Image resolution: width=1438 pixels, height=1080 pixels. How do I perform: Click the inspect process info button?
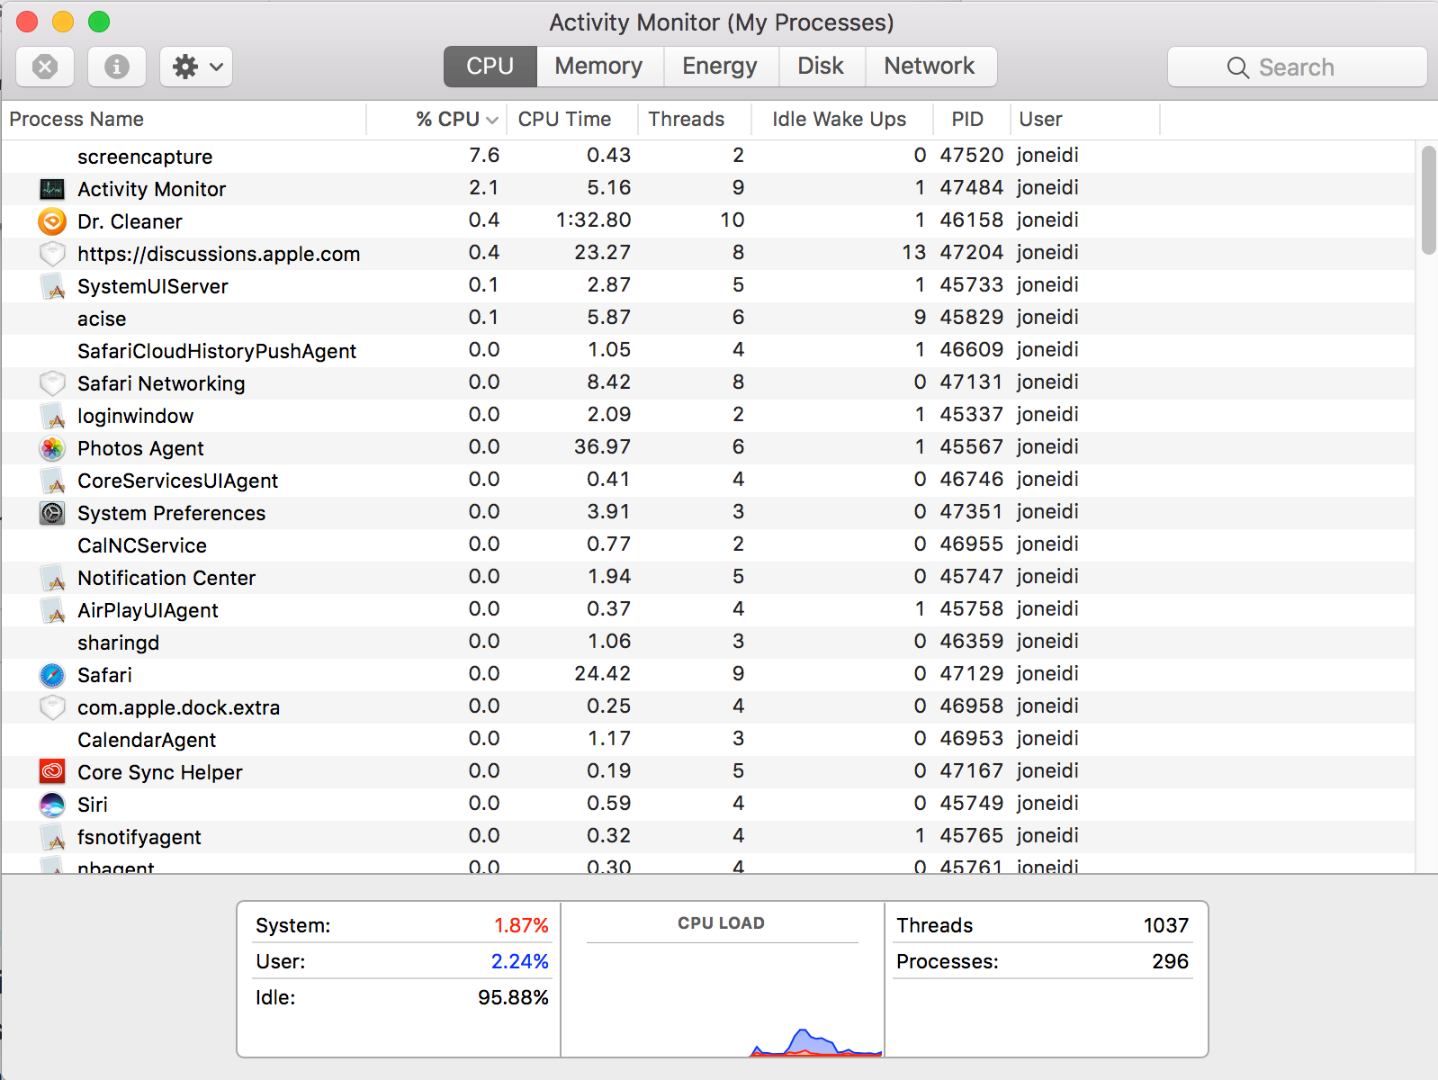coord(116,66)
